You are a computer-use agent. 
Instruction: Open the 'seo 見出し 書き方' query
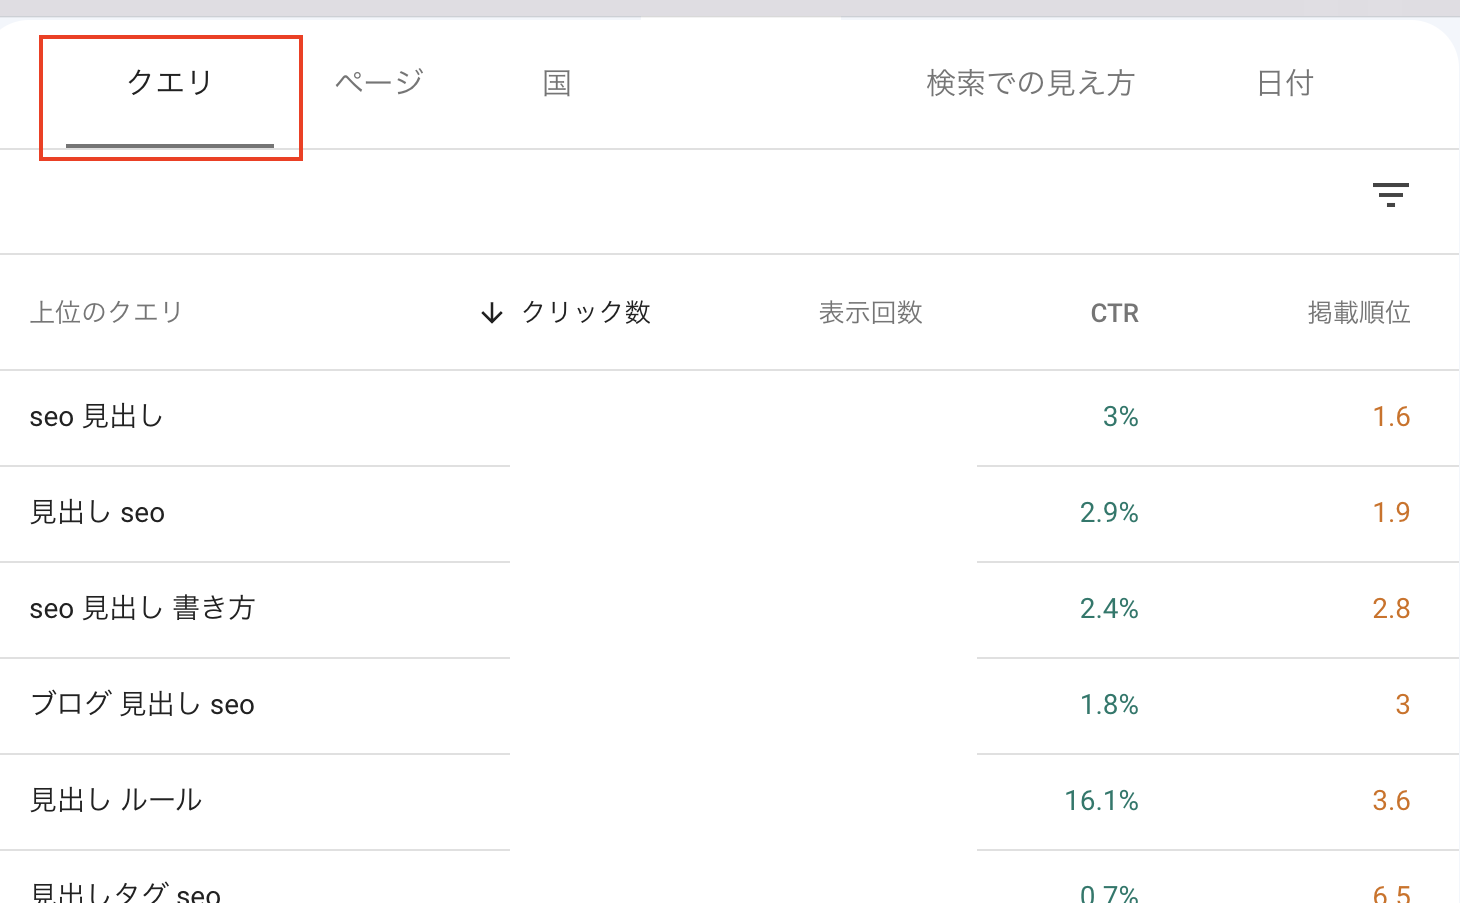(x=142, y=609)
